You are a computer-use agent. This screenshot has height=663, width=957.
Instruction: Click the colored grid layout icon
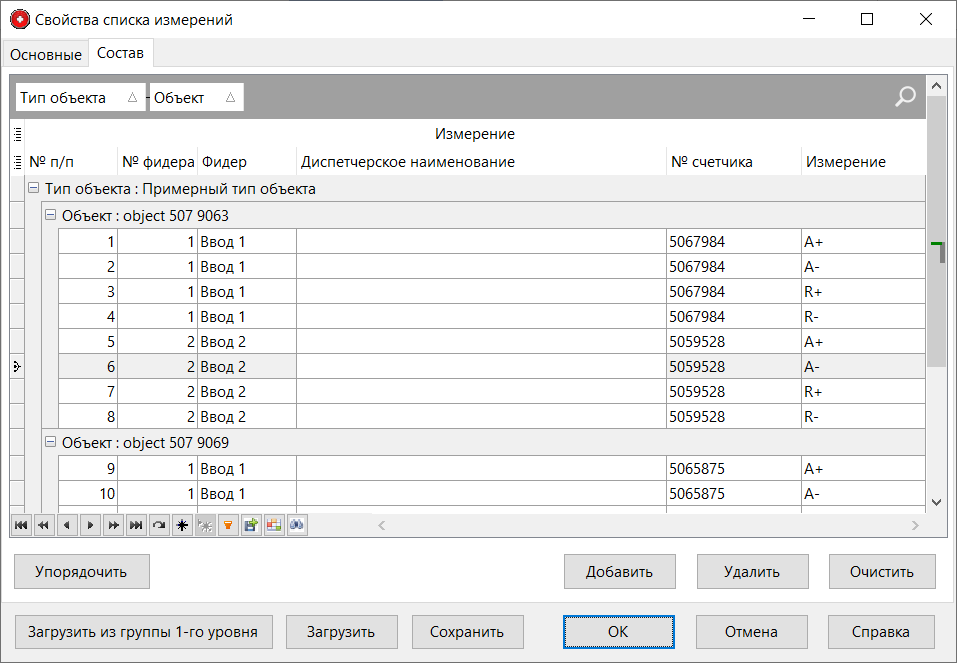274,525
